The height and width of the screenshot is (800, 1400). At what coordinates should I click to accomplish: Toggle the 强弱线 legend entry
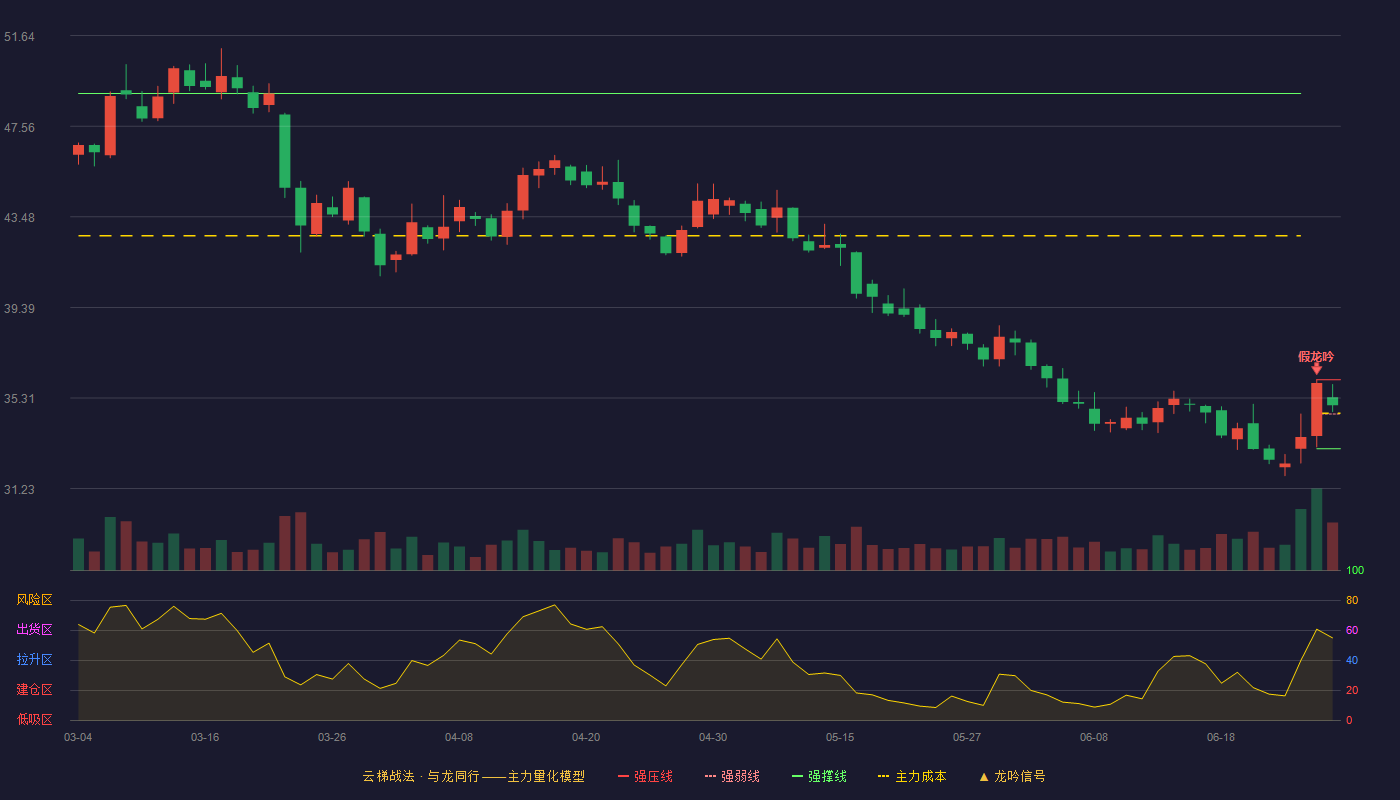[732, 776]
